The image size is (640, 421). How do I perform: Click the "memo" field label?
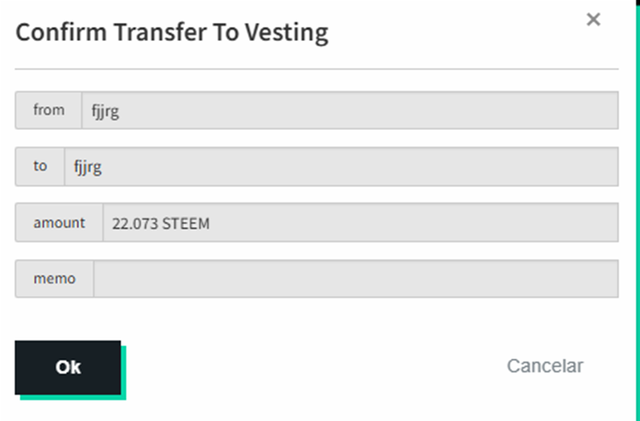54,279
